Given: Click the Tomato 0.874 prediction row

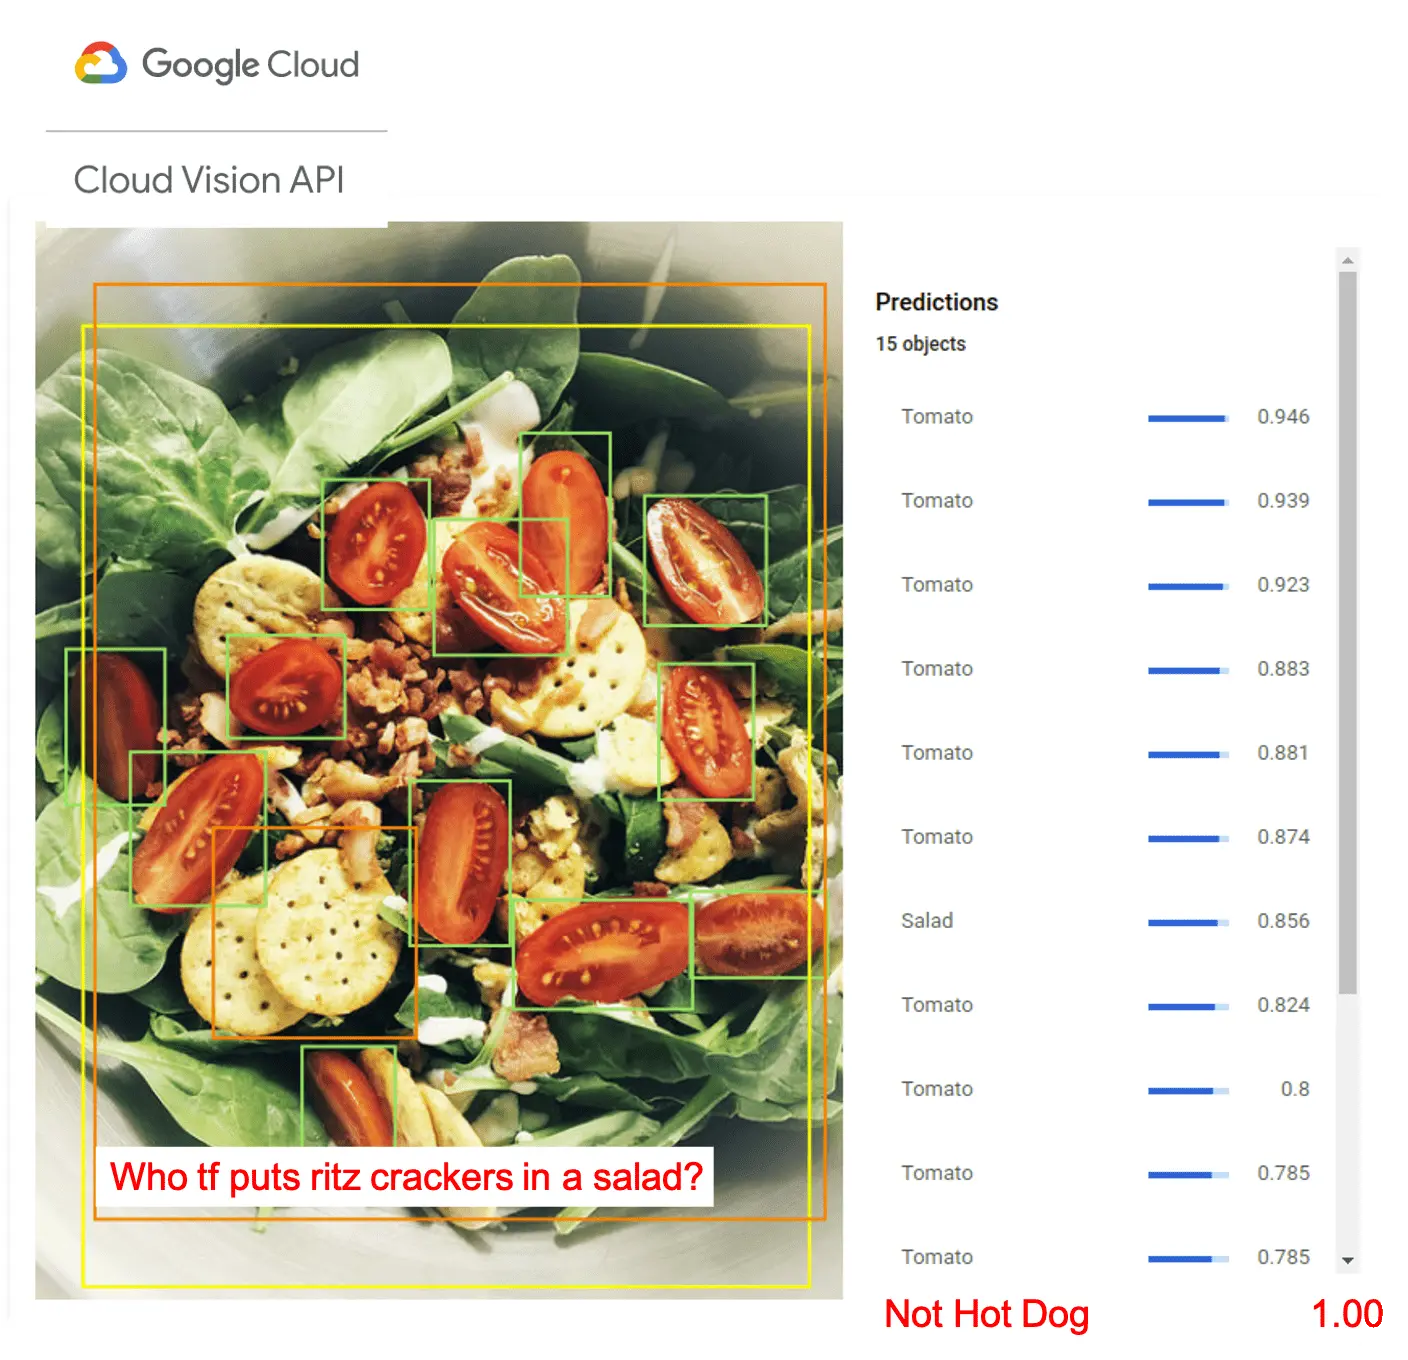Looking at the screenshot, I should pyautogui.click(x=1104, y=837).
